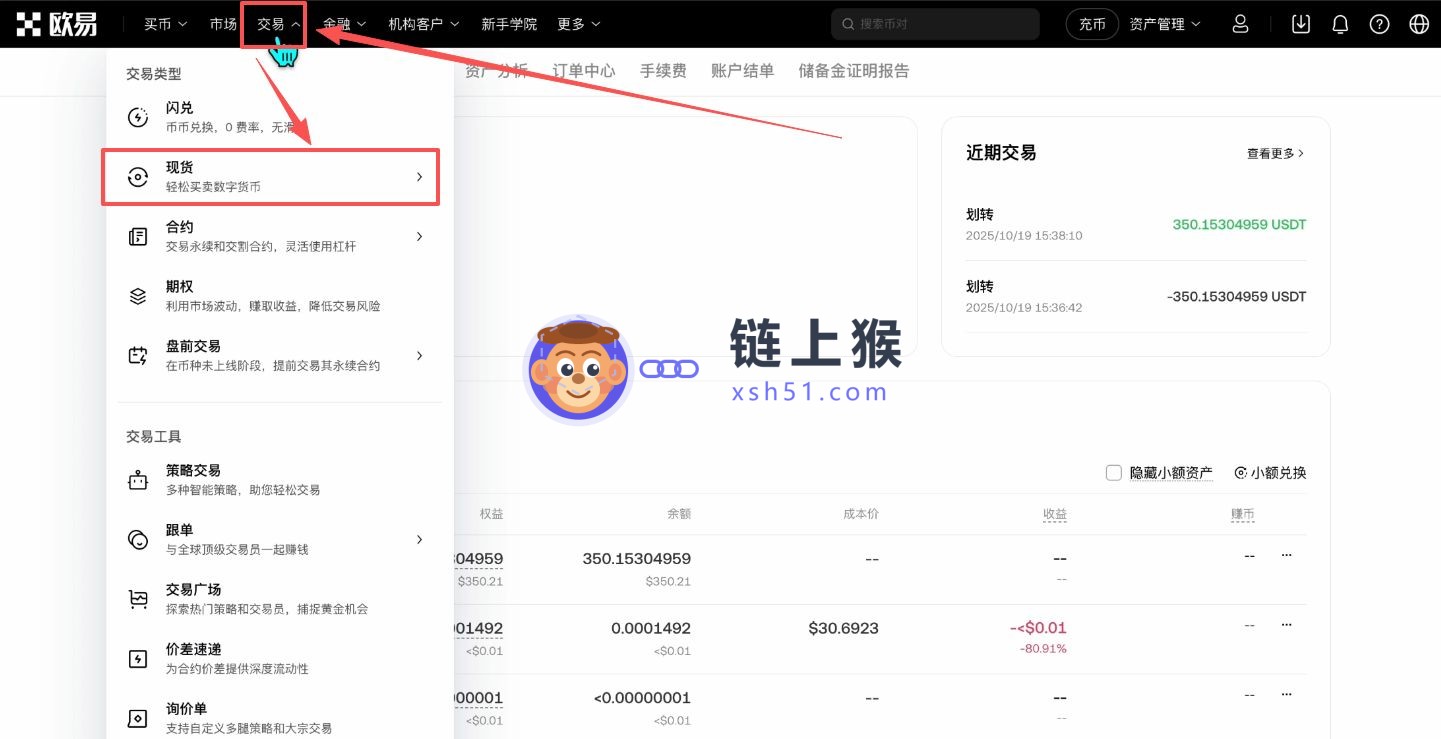Click the $30.6923 cost price cell

click(x=844, y=628)
